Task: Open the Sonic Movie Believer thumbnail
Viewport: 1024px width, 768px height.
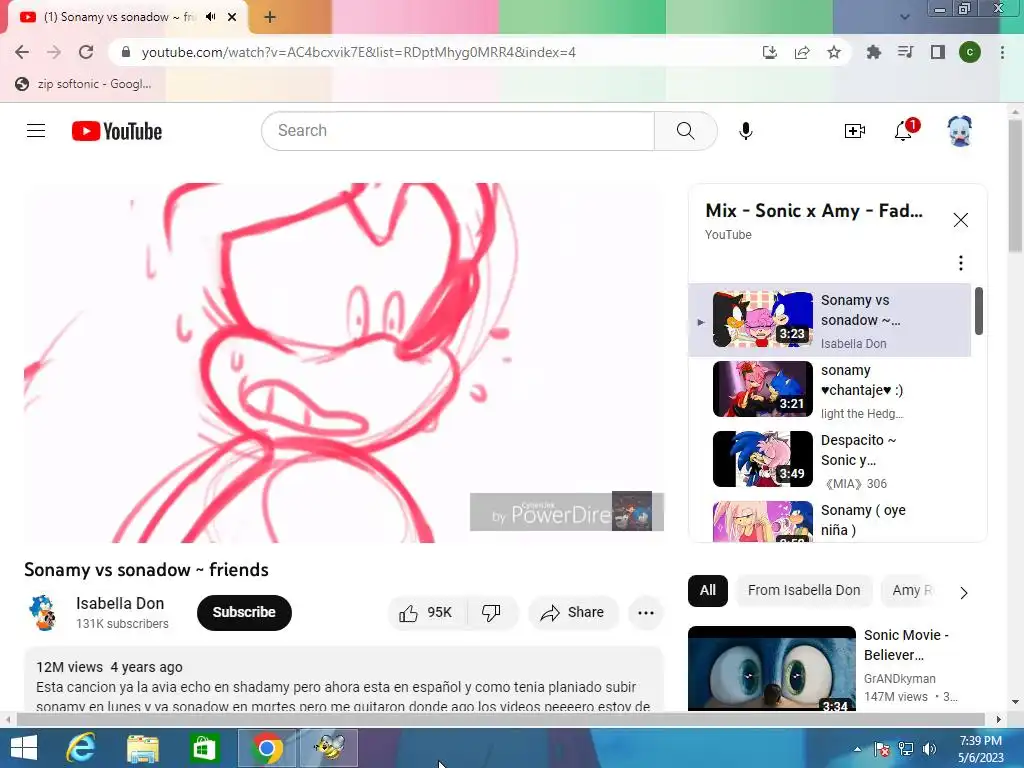Action: point(771,668)
